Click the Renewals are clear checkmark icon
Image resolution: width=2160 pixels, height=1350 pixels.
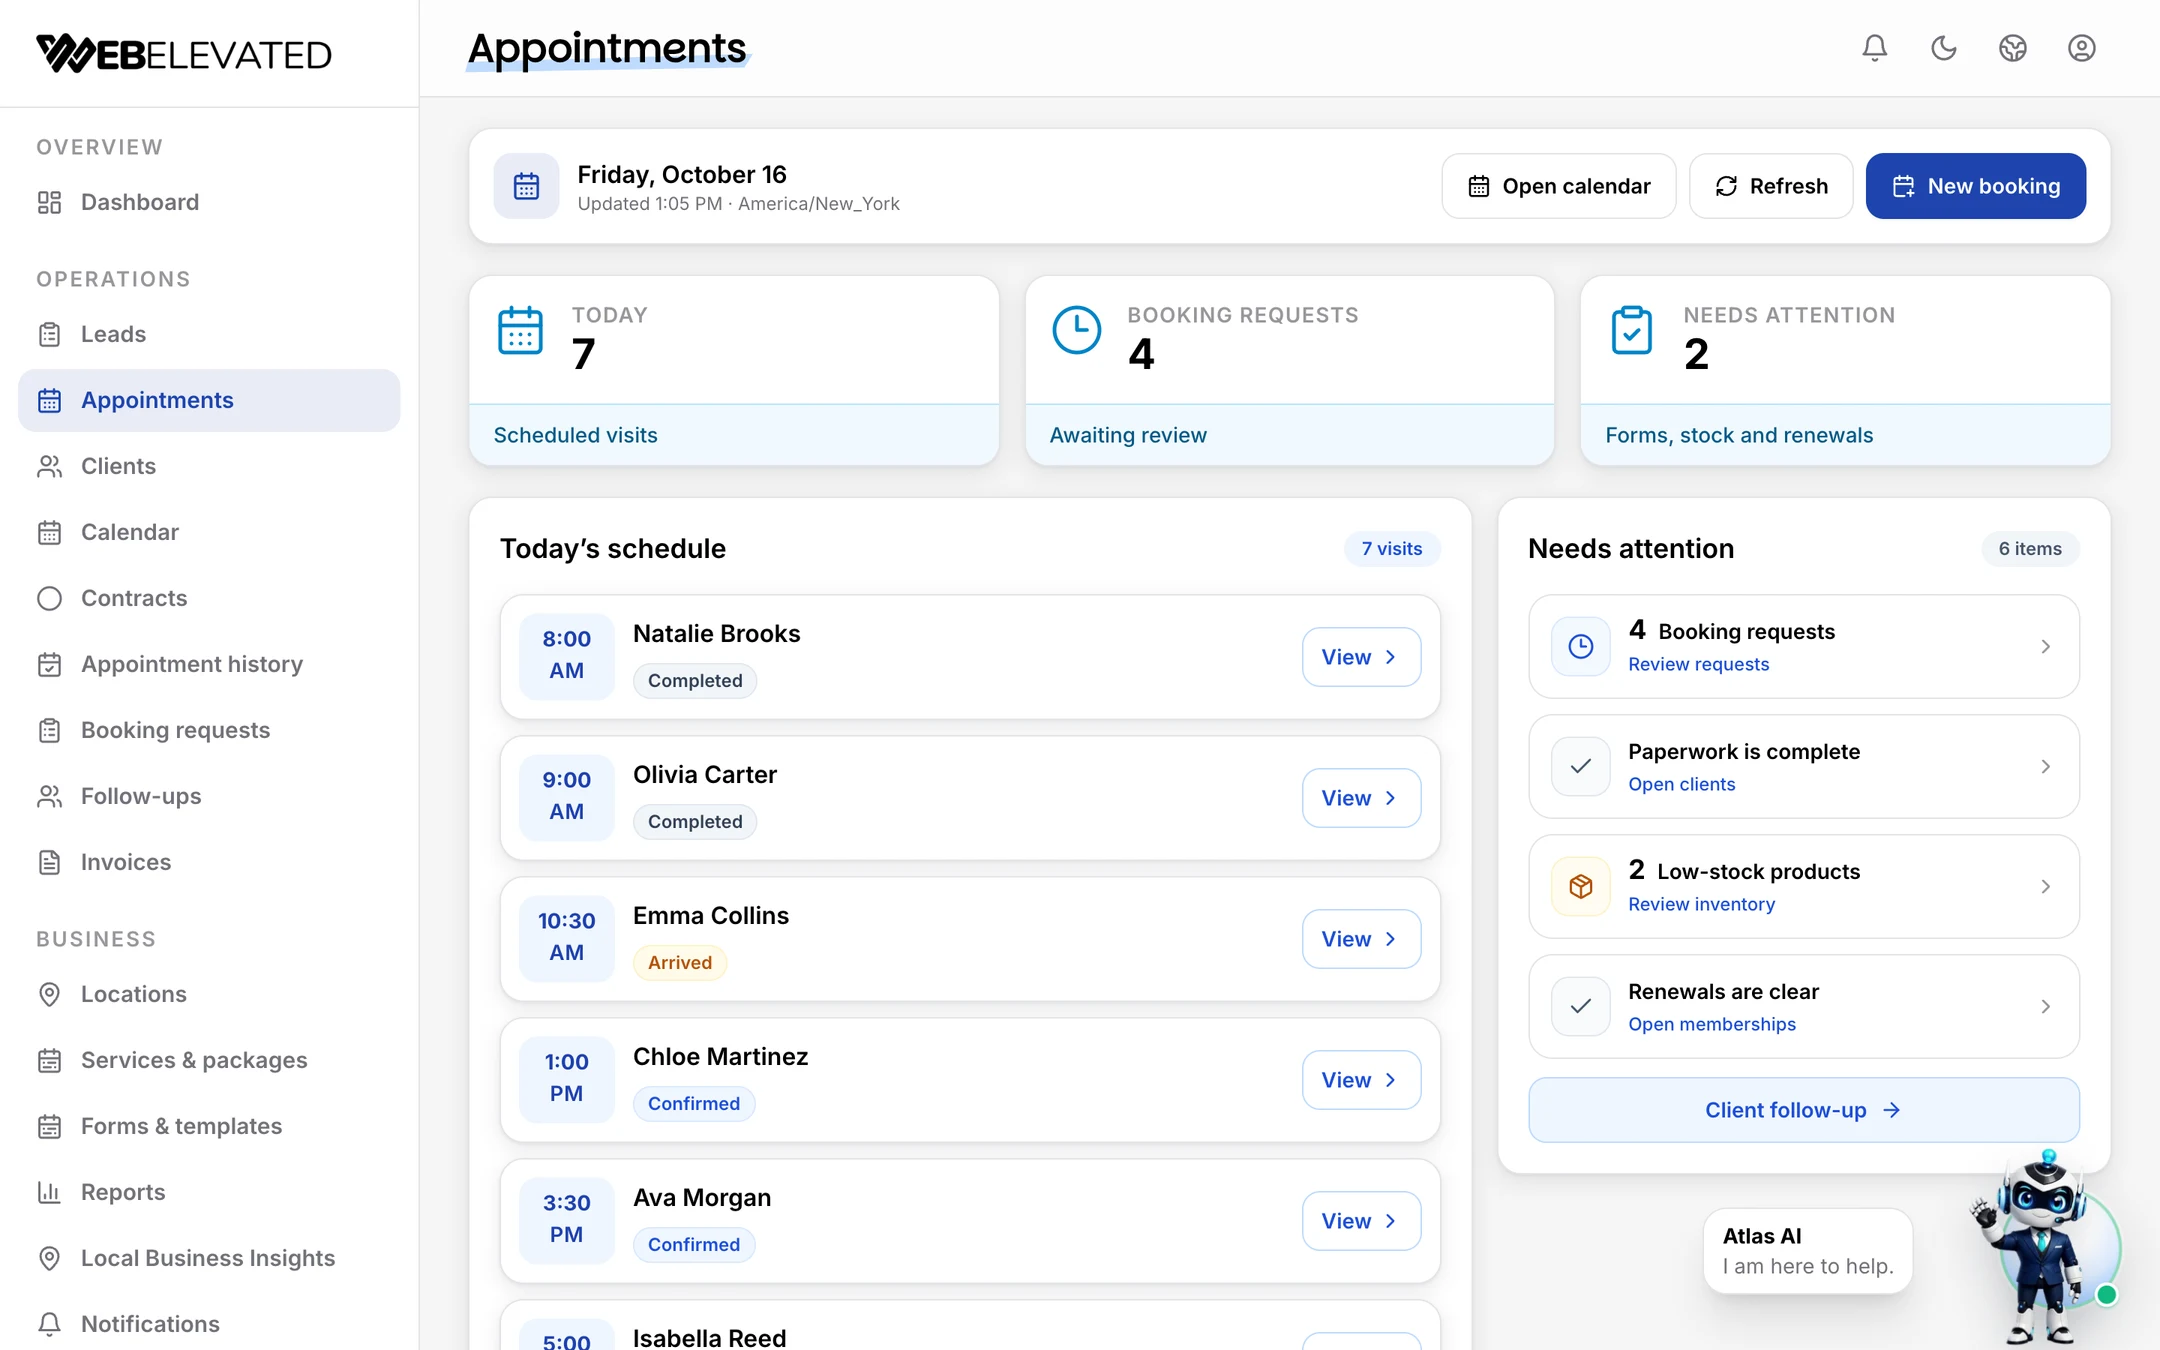tap(1580, 1006)
